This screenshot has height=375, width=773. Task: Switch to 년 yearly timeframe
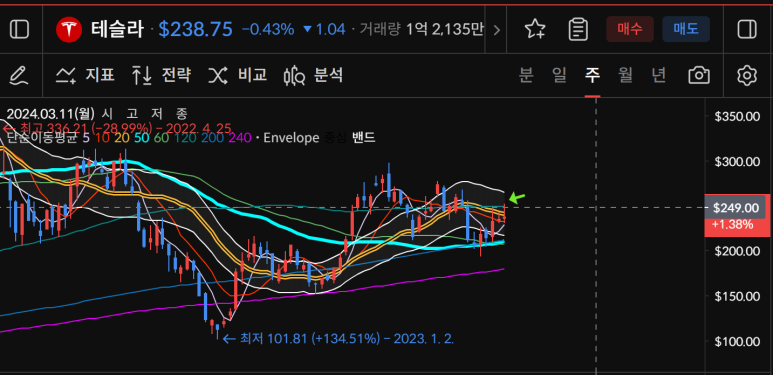[659, 75]
